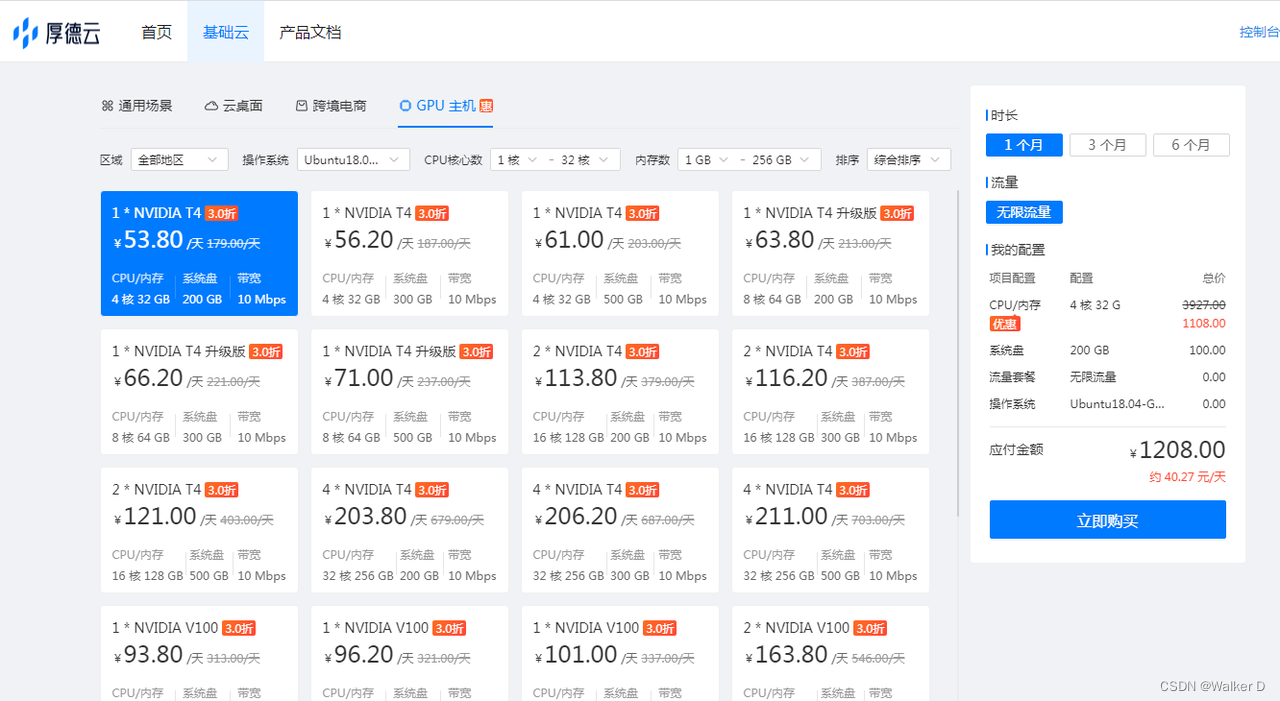
Task: Select the 无限流量 traffic option
Action: 1024,212
